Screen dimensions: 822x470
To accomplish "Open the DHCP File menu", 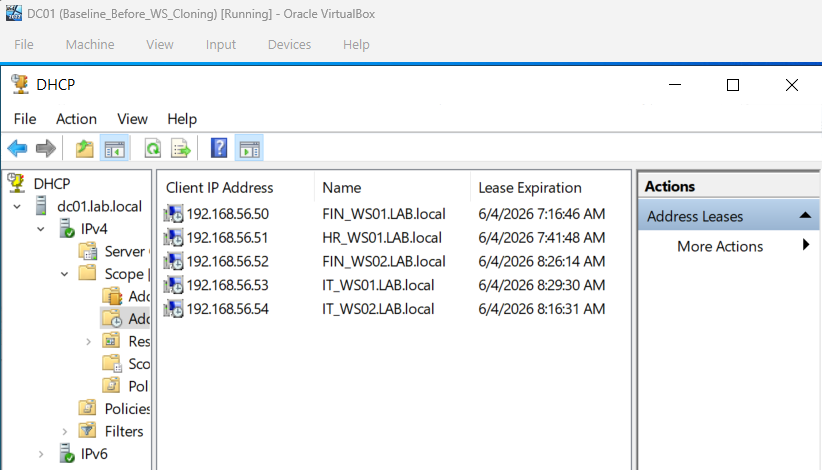I will point(25,119).
